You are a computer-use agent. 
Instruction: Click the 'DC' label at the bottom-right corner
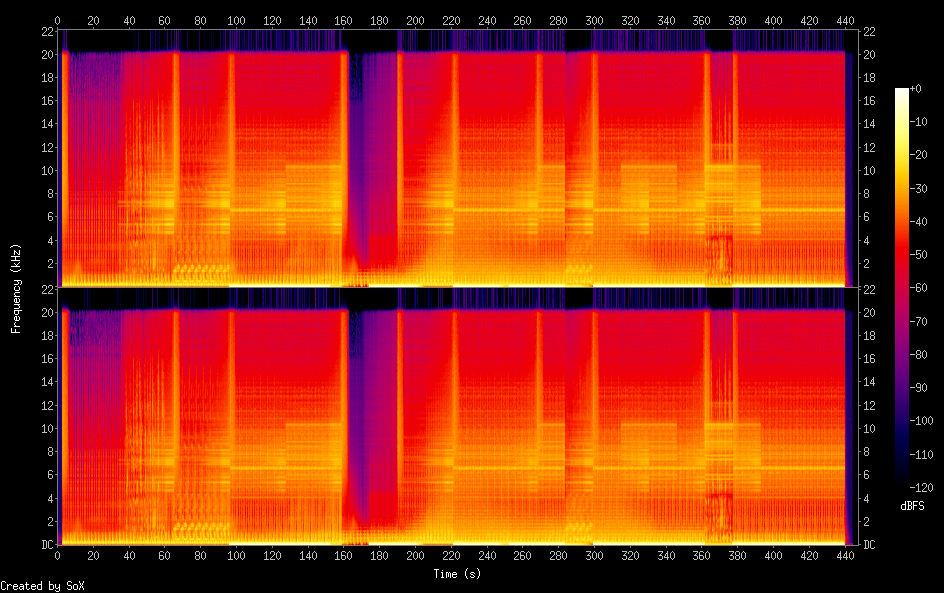869,545
